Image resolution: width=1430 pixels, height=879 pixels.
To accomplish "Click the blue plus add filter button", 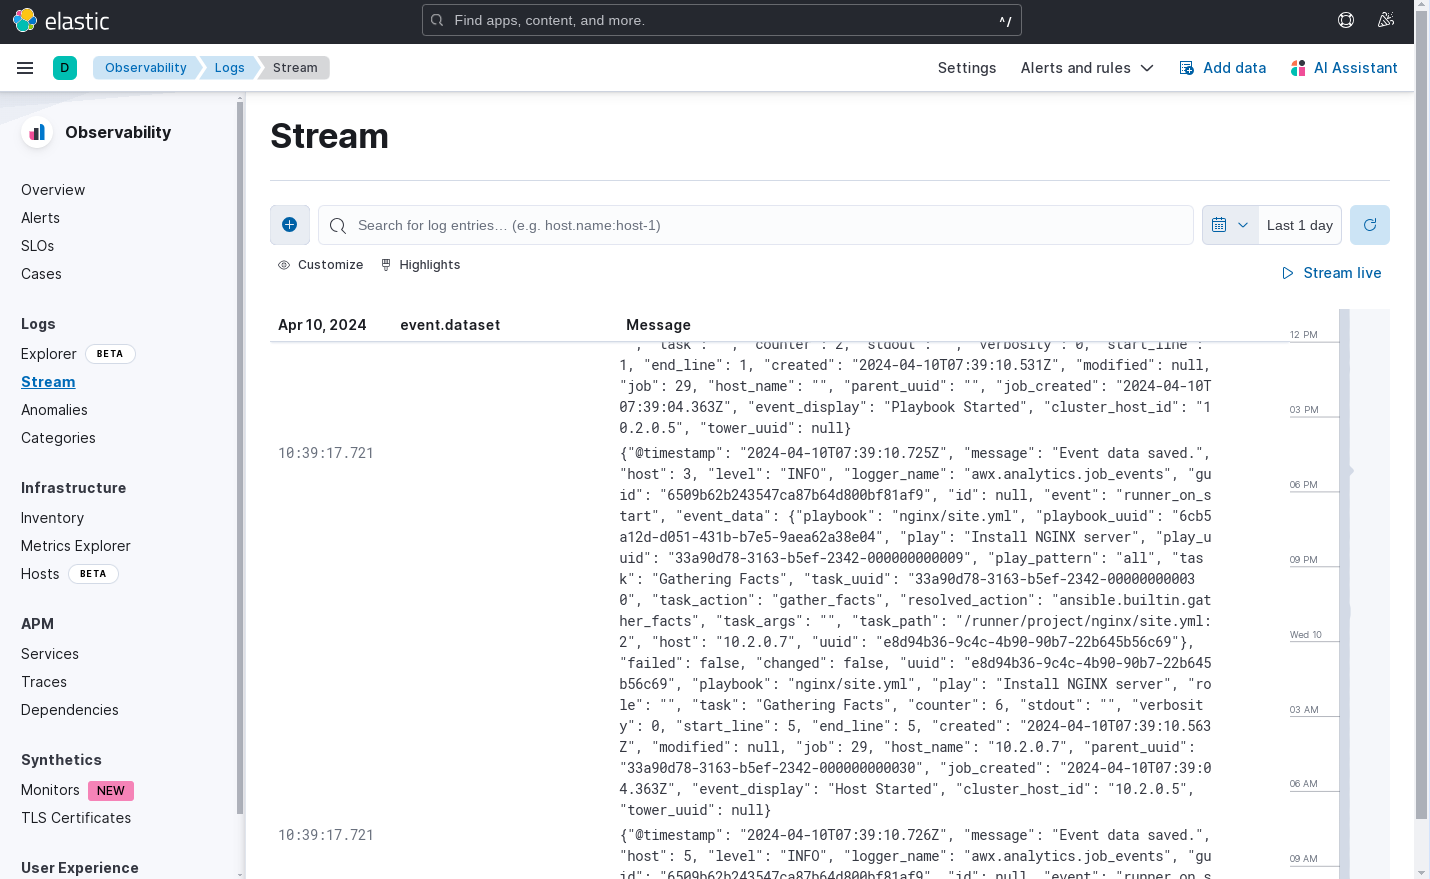I will coord(289,225).
